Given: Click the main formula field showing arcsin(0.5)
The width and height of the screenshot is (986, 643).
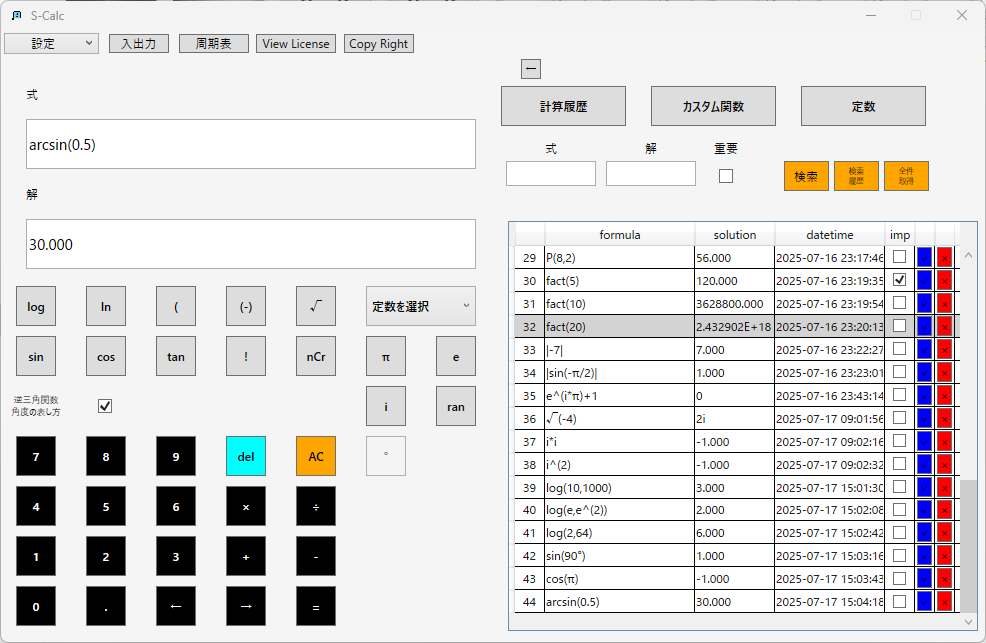Looking at the screenshot, I should pyautogui.click(x=251, y=144).
